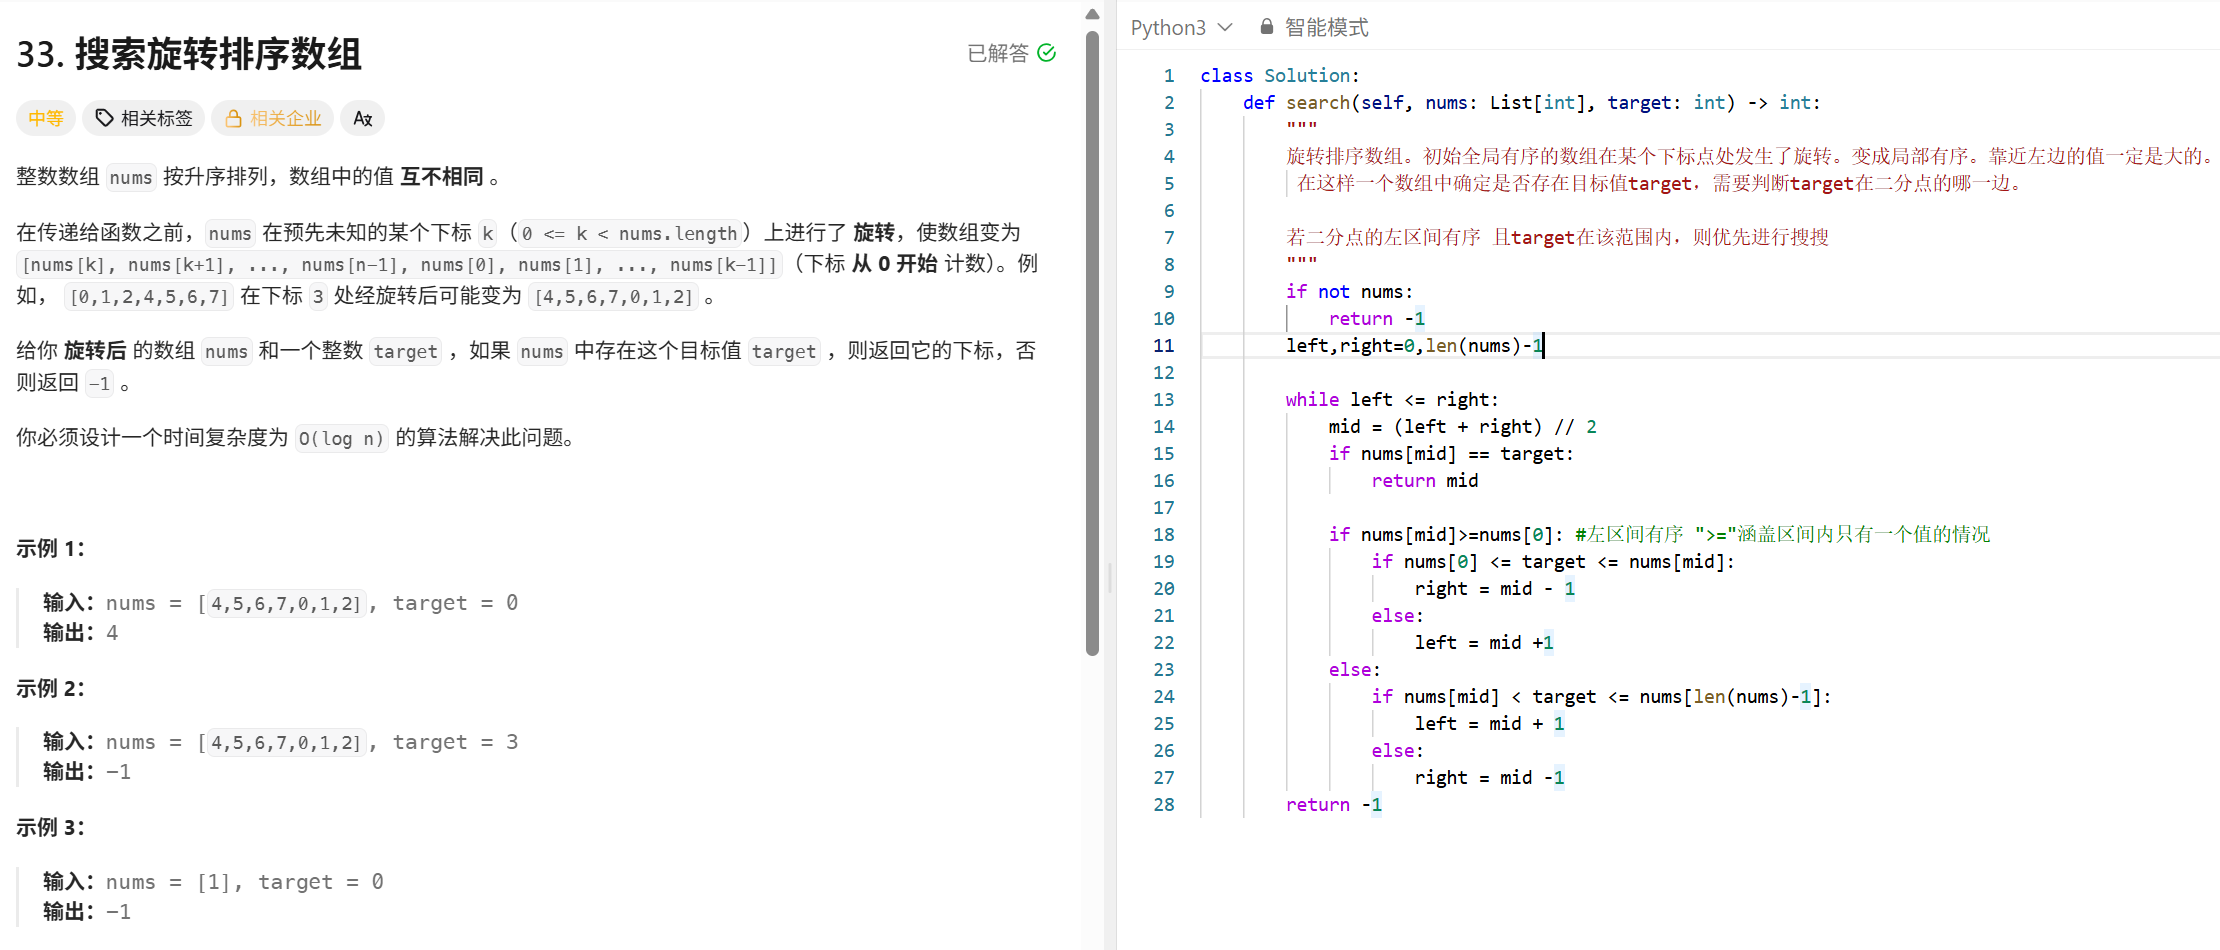
Task: Click line number 28 in the editor gutter
Action: [1163, 804]
